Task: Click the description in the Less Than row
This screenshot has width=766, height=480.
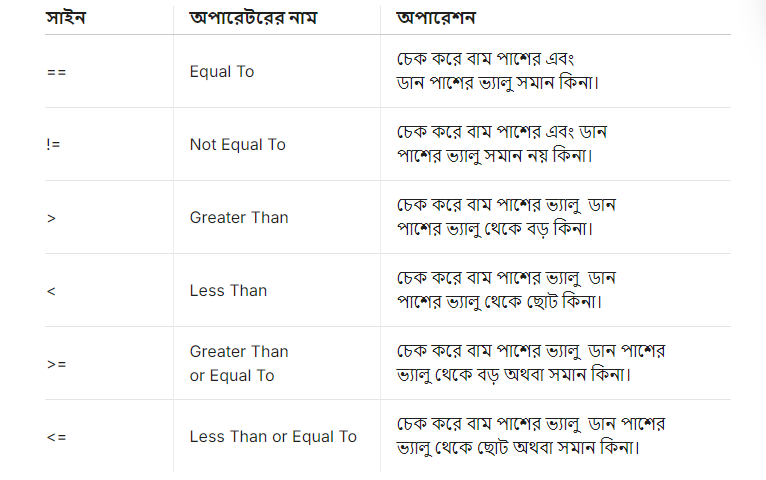Action: 506,289
